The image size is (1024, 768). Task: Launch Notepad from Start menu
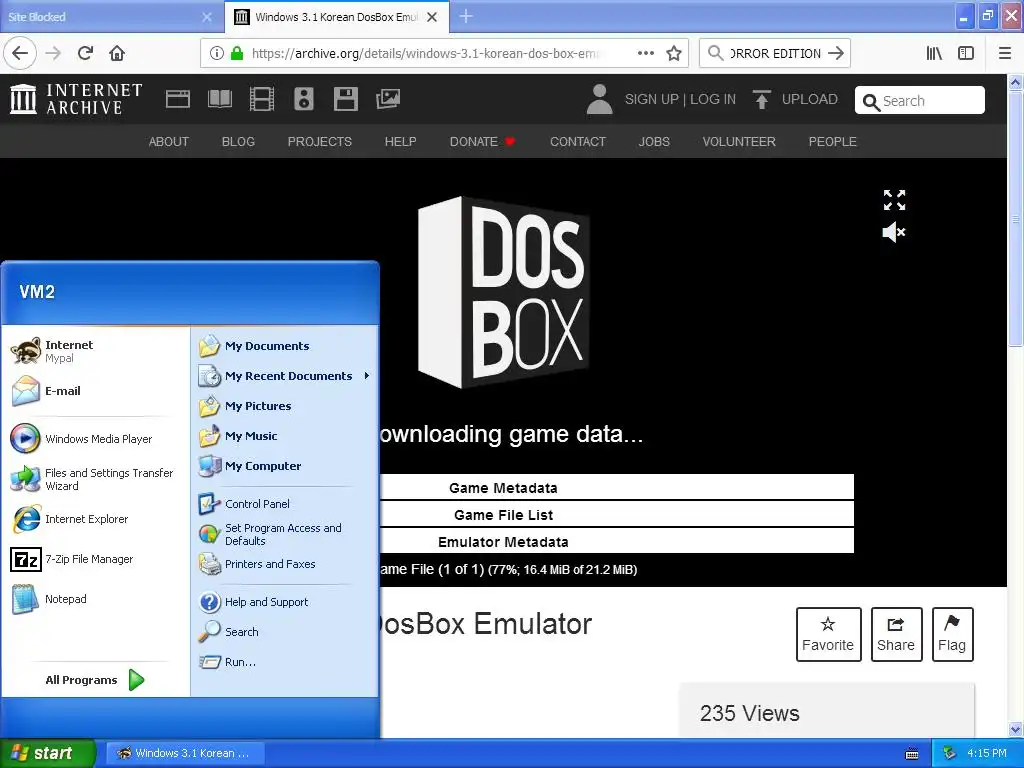(x=95, y=599)
